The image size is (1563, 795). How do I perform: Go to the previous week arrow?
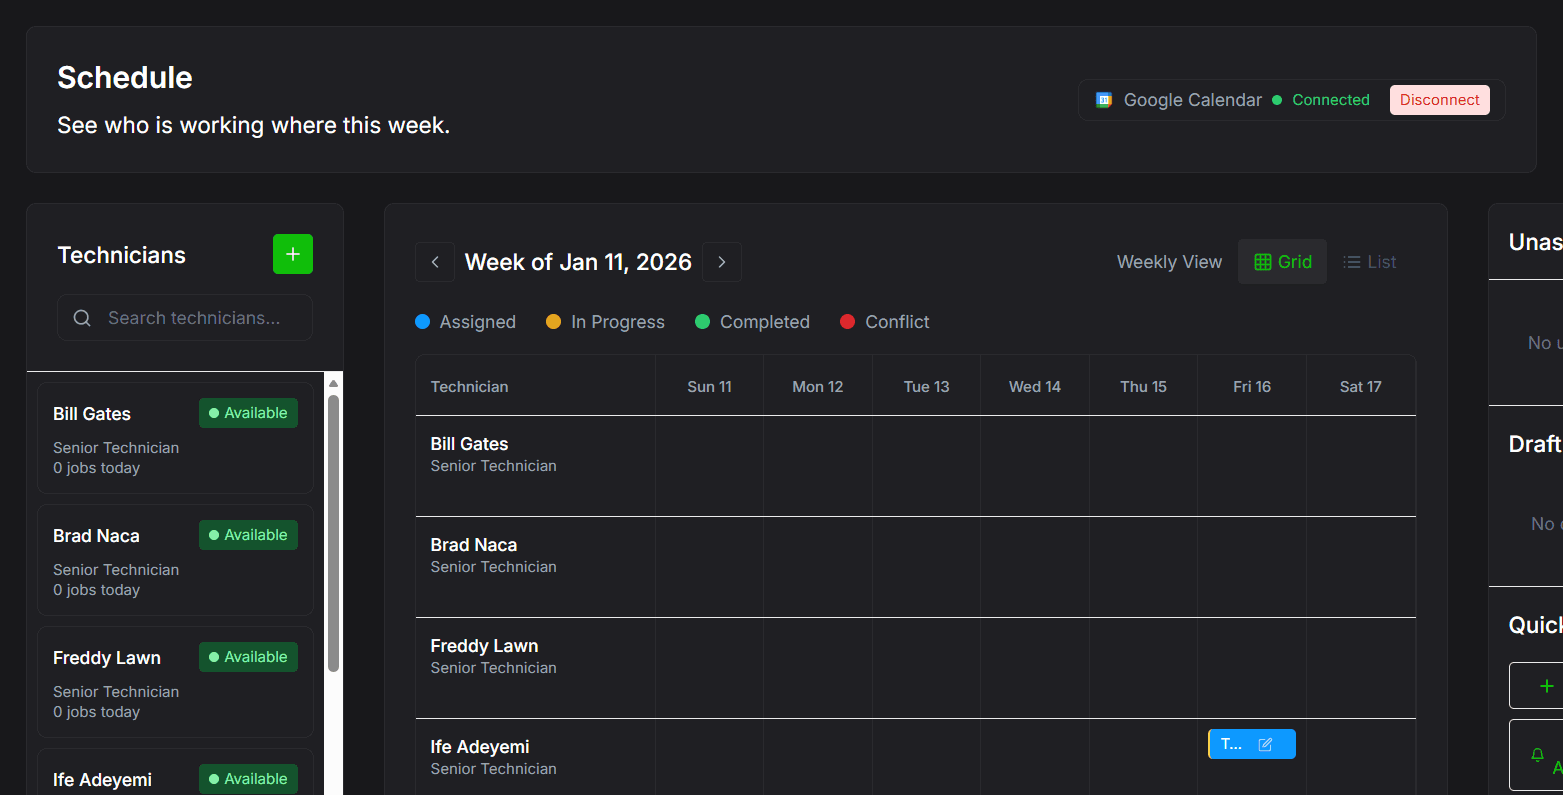click(x=435, y=262)
